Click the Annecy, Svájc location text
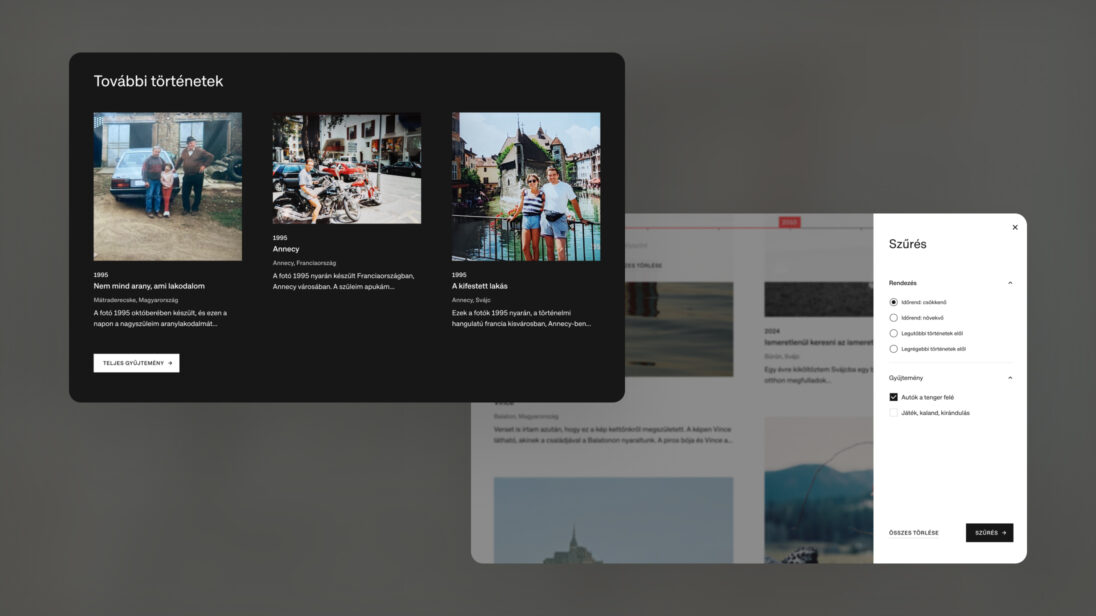Image resolution: width=1096 pixels, height=616 pixels. click(471, 300)
